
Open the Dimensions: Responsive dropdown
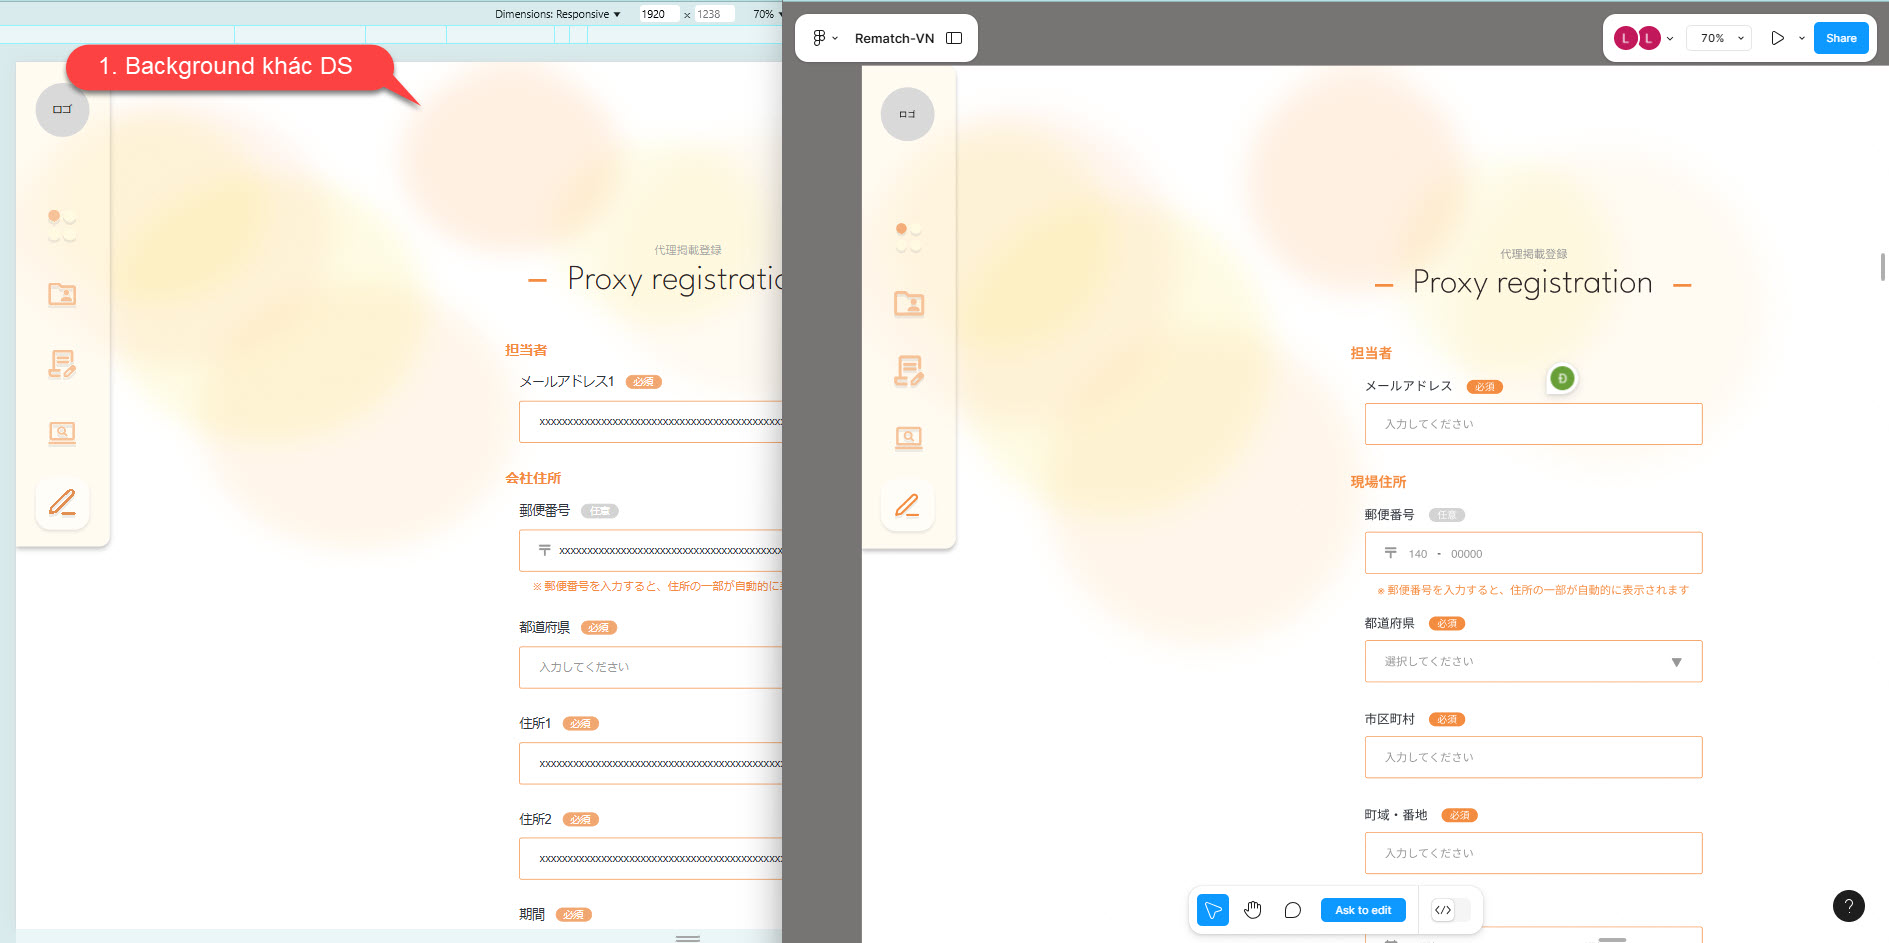point(557,14)
